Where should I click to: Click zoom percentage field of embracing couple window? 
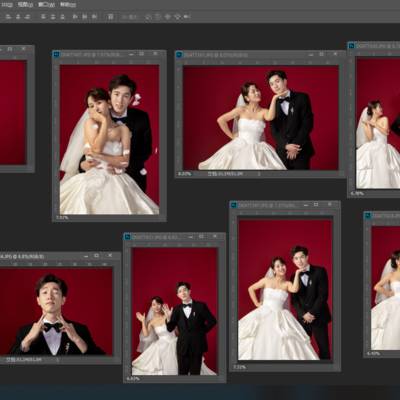point(62,218)
